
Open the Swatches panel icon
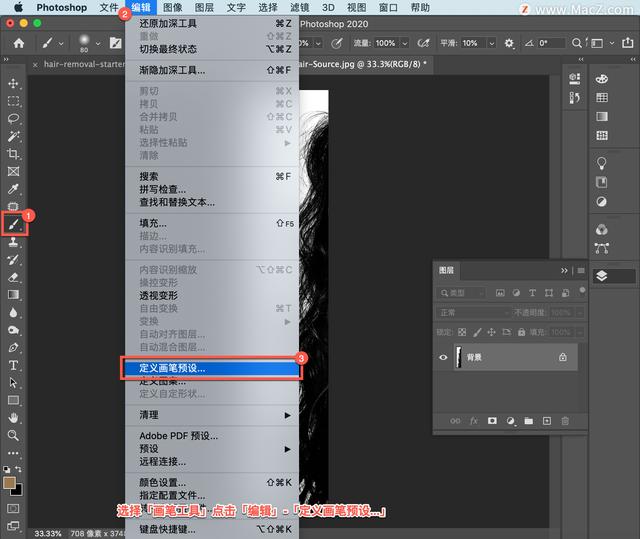click(602, 98)
